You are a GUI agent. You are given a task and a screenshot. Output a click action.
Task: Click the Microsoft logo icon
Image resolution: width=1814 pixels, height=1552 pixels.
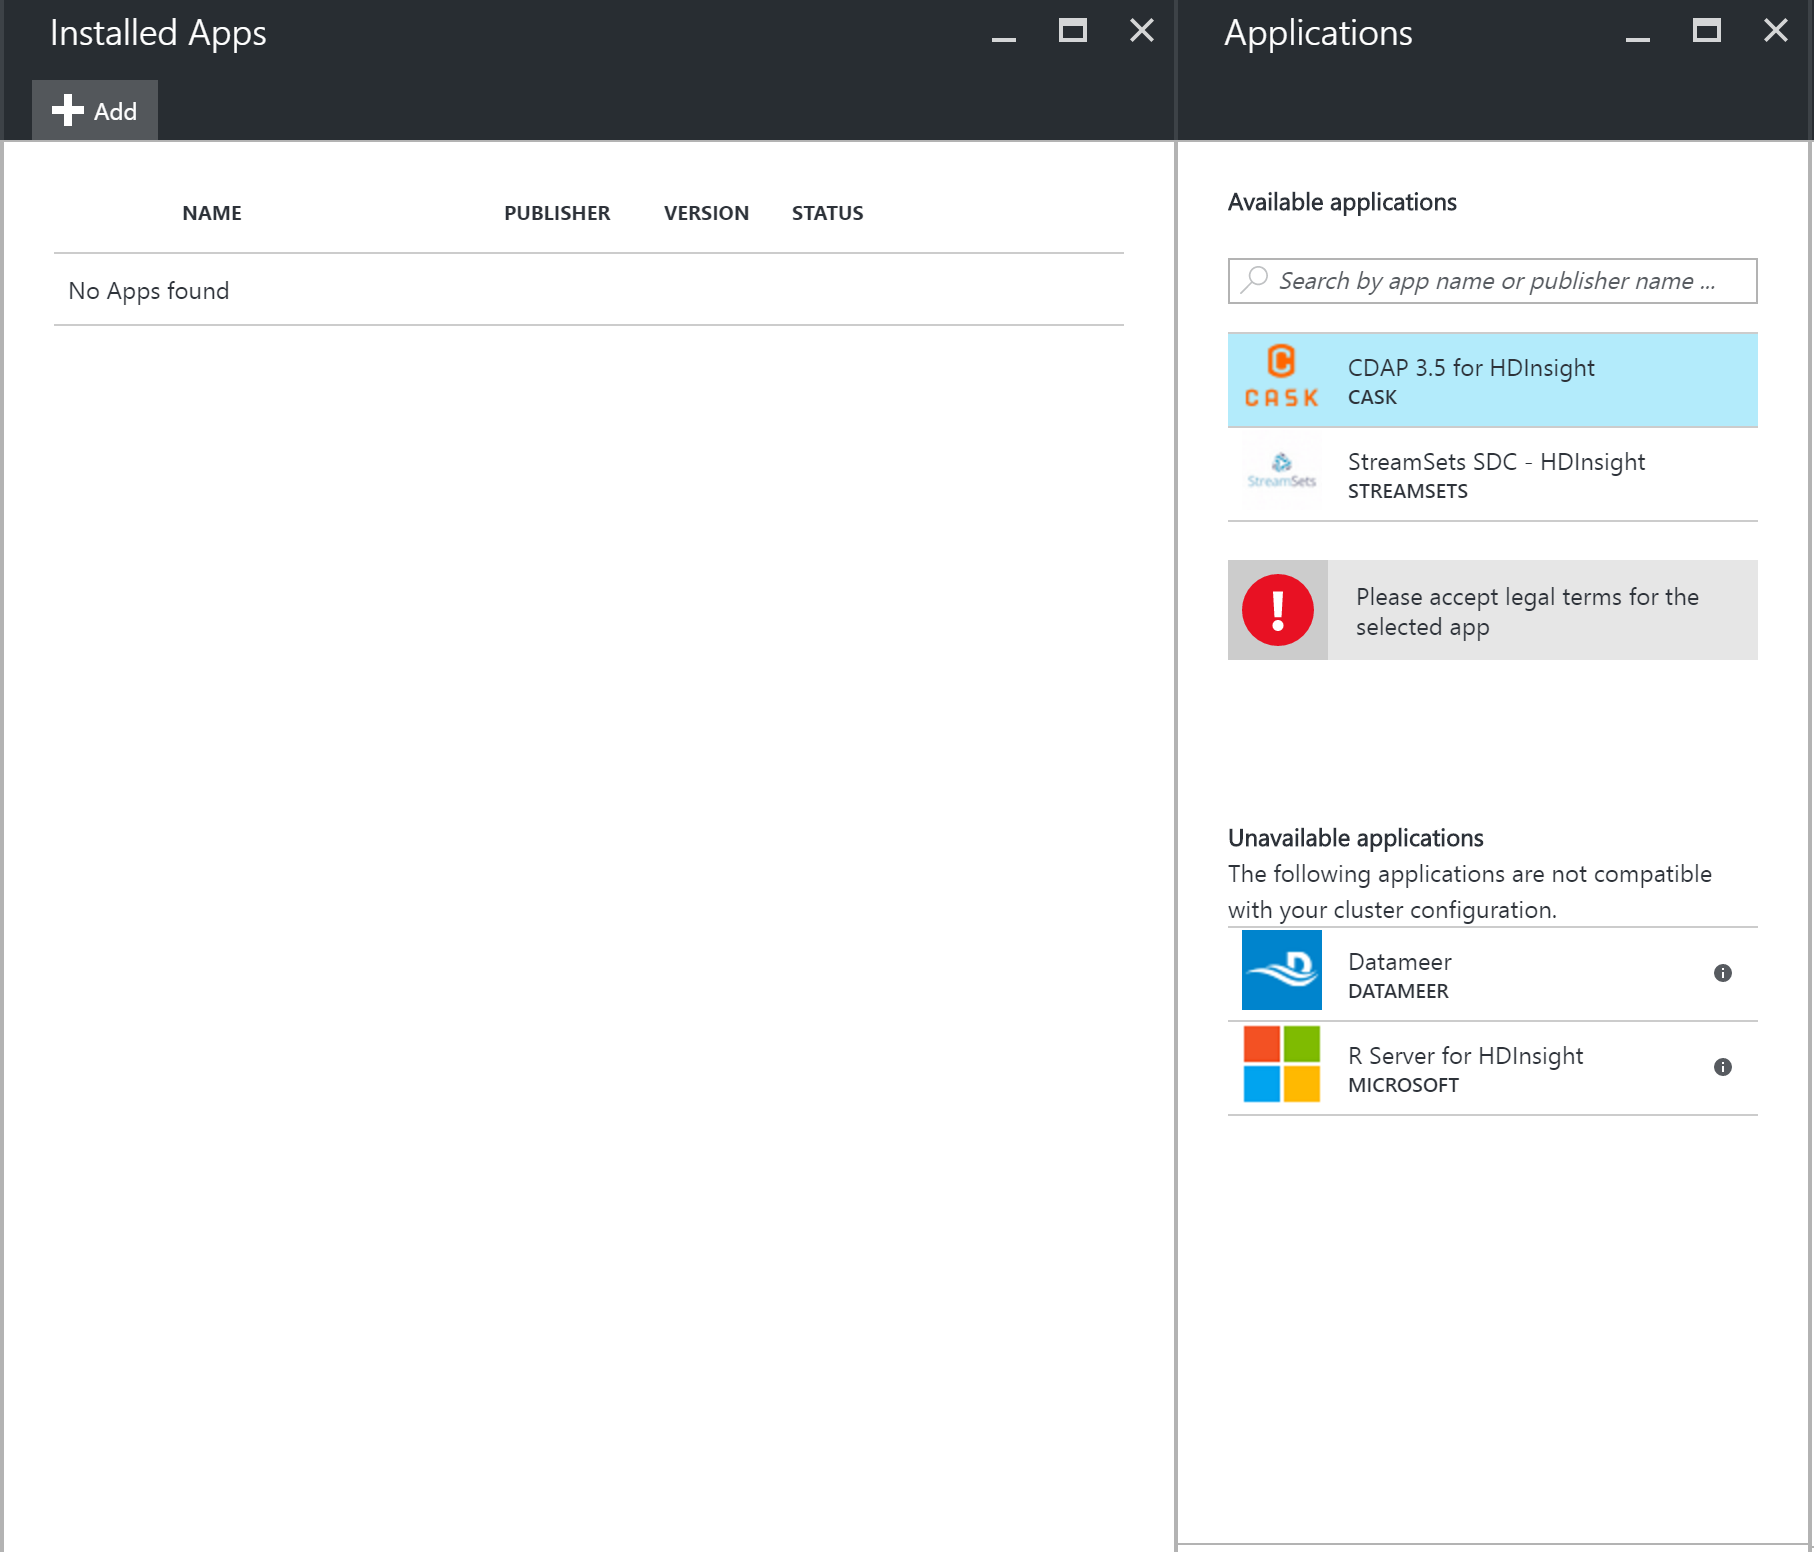[1282, 1064]
